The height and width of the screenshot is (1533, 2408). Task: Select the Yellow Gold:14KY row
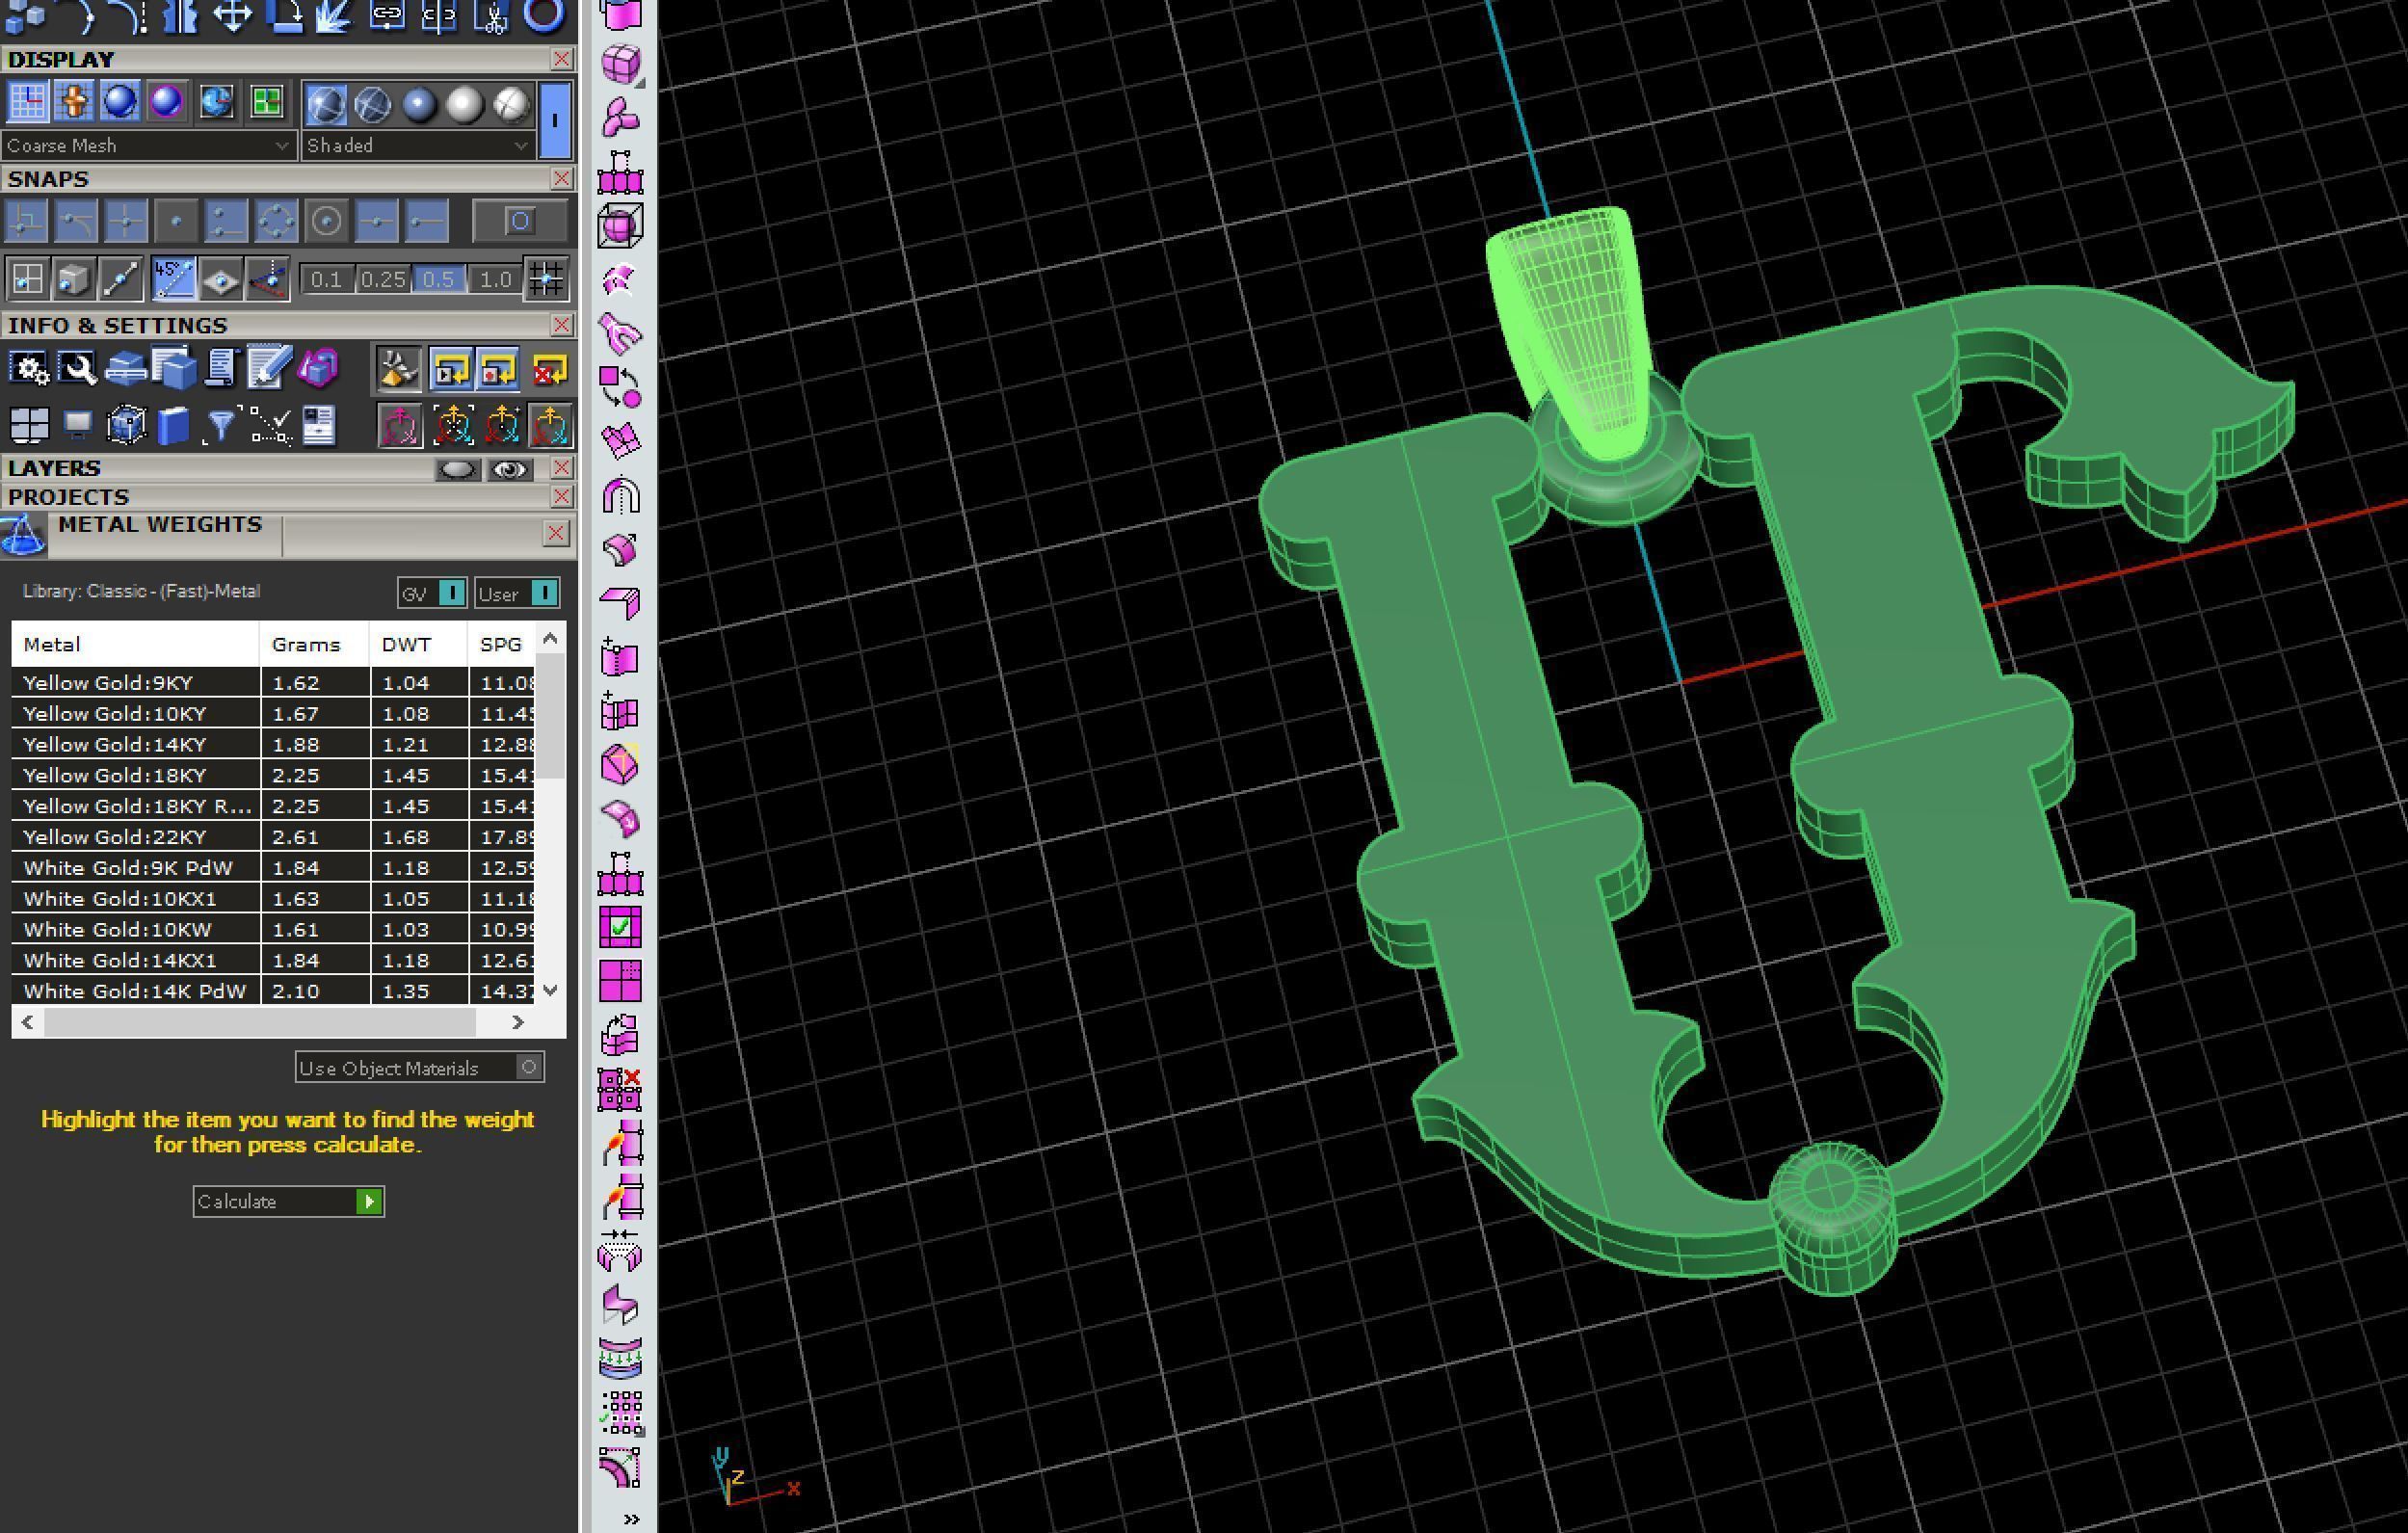(273, 744)
